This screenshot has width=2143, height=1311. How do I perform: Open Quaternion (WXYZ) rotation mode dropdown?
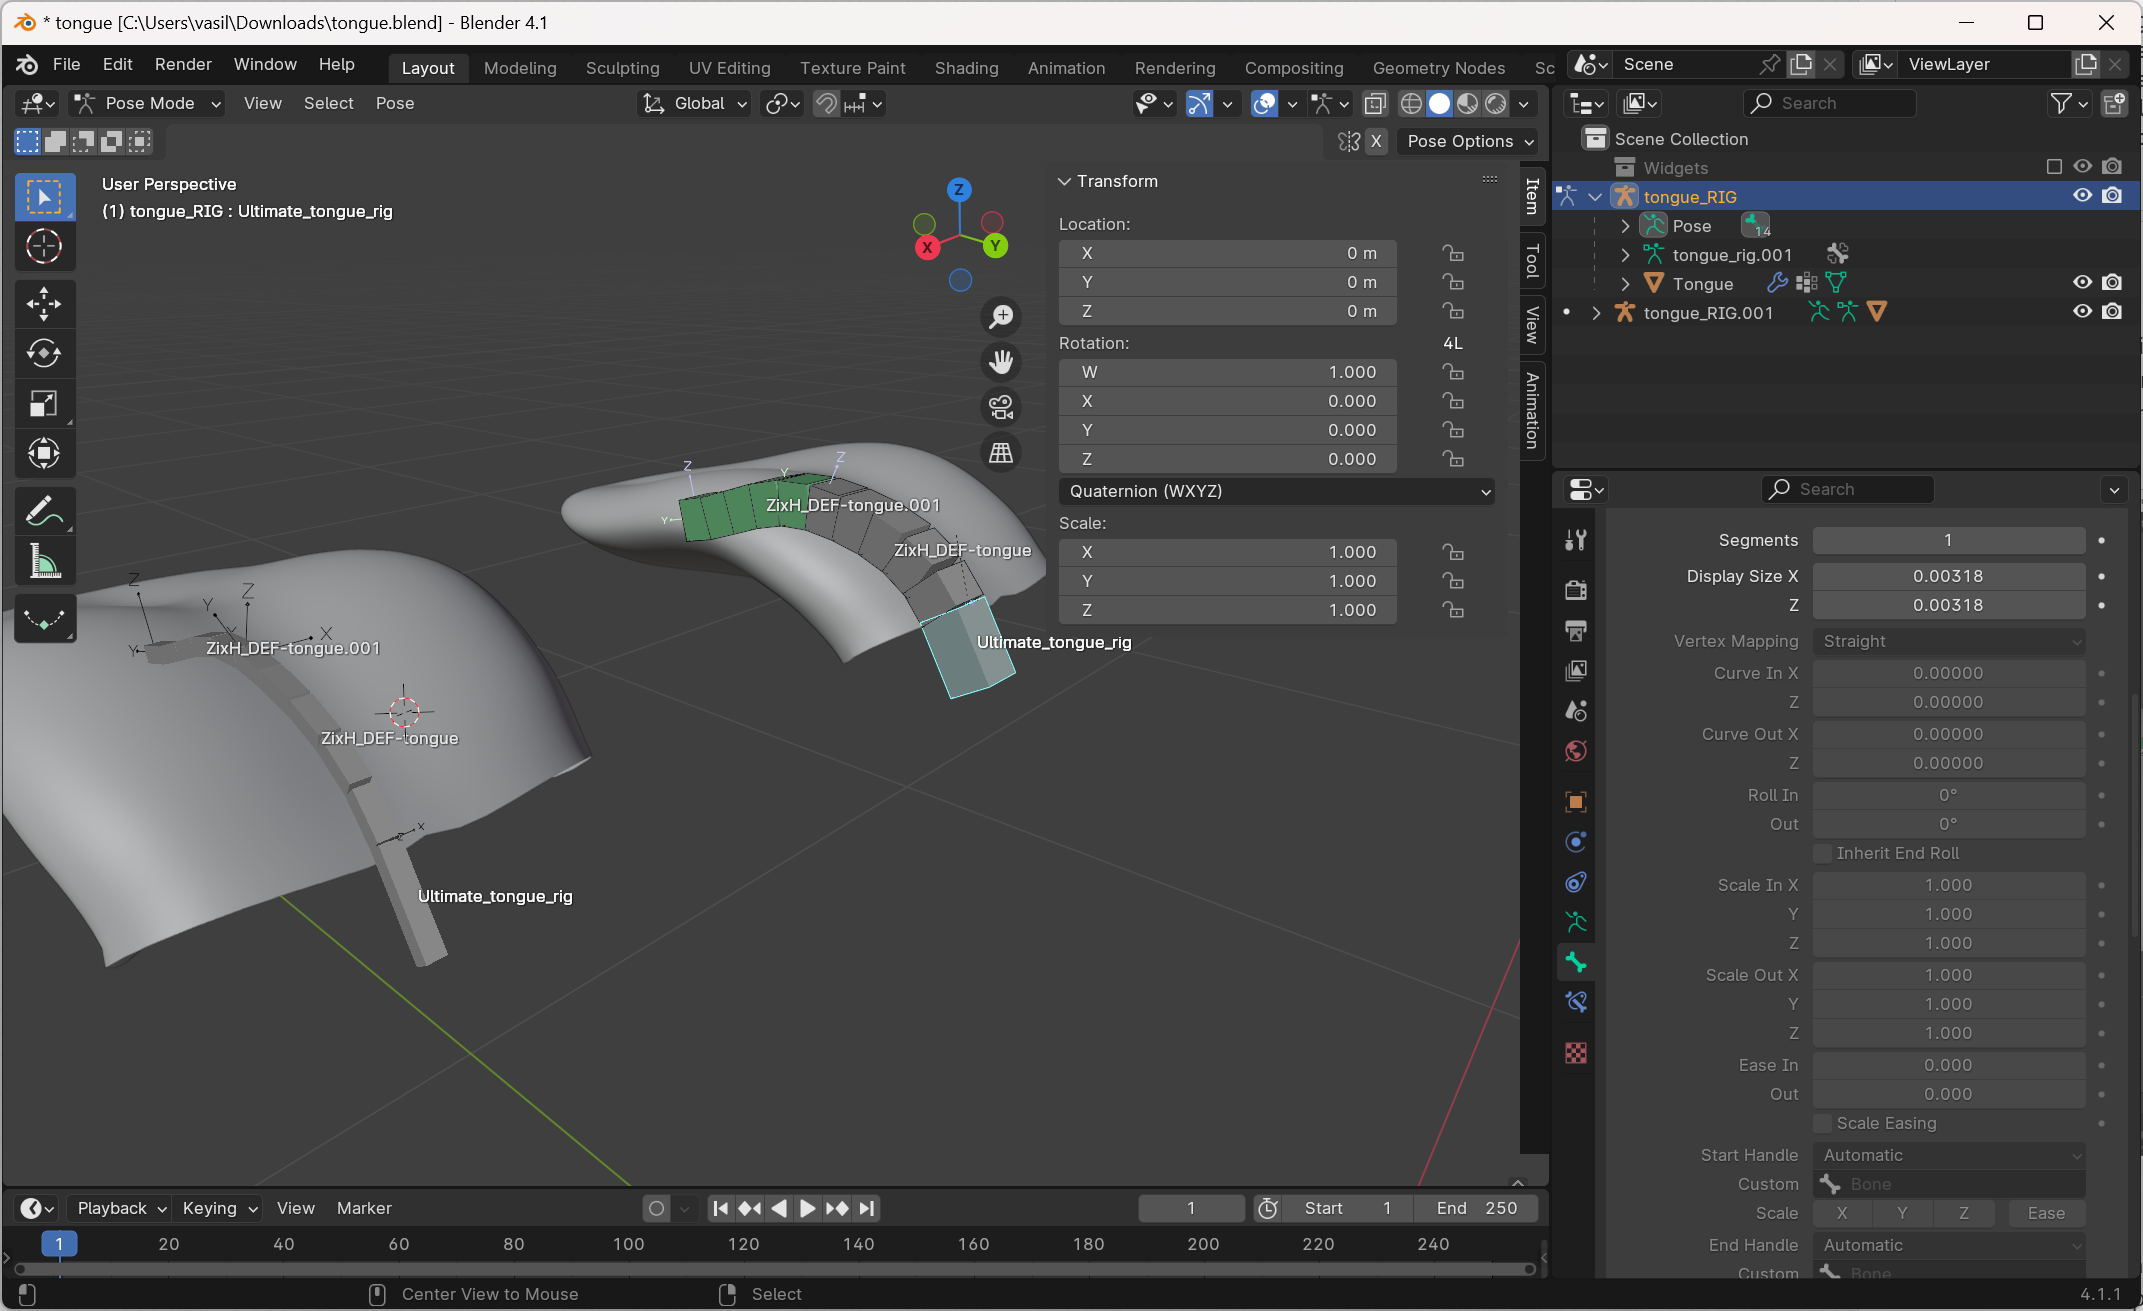click(1277, 491)
